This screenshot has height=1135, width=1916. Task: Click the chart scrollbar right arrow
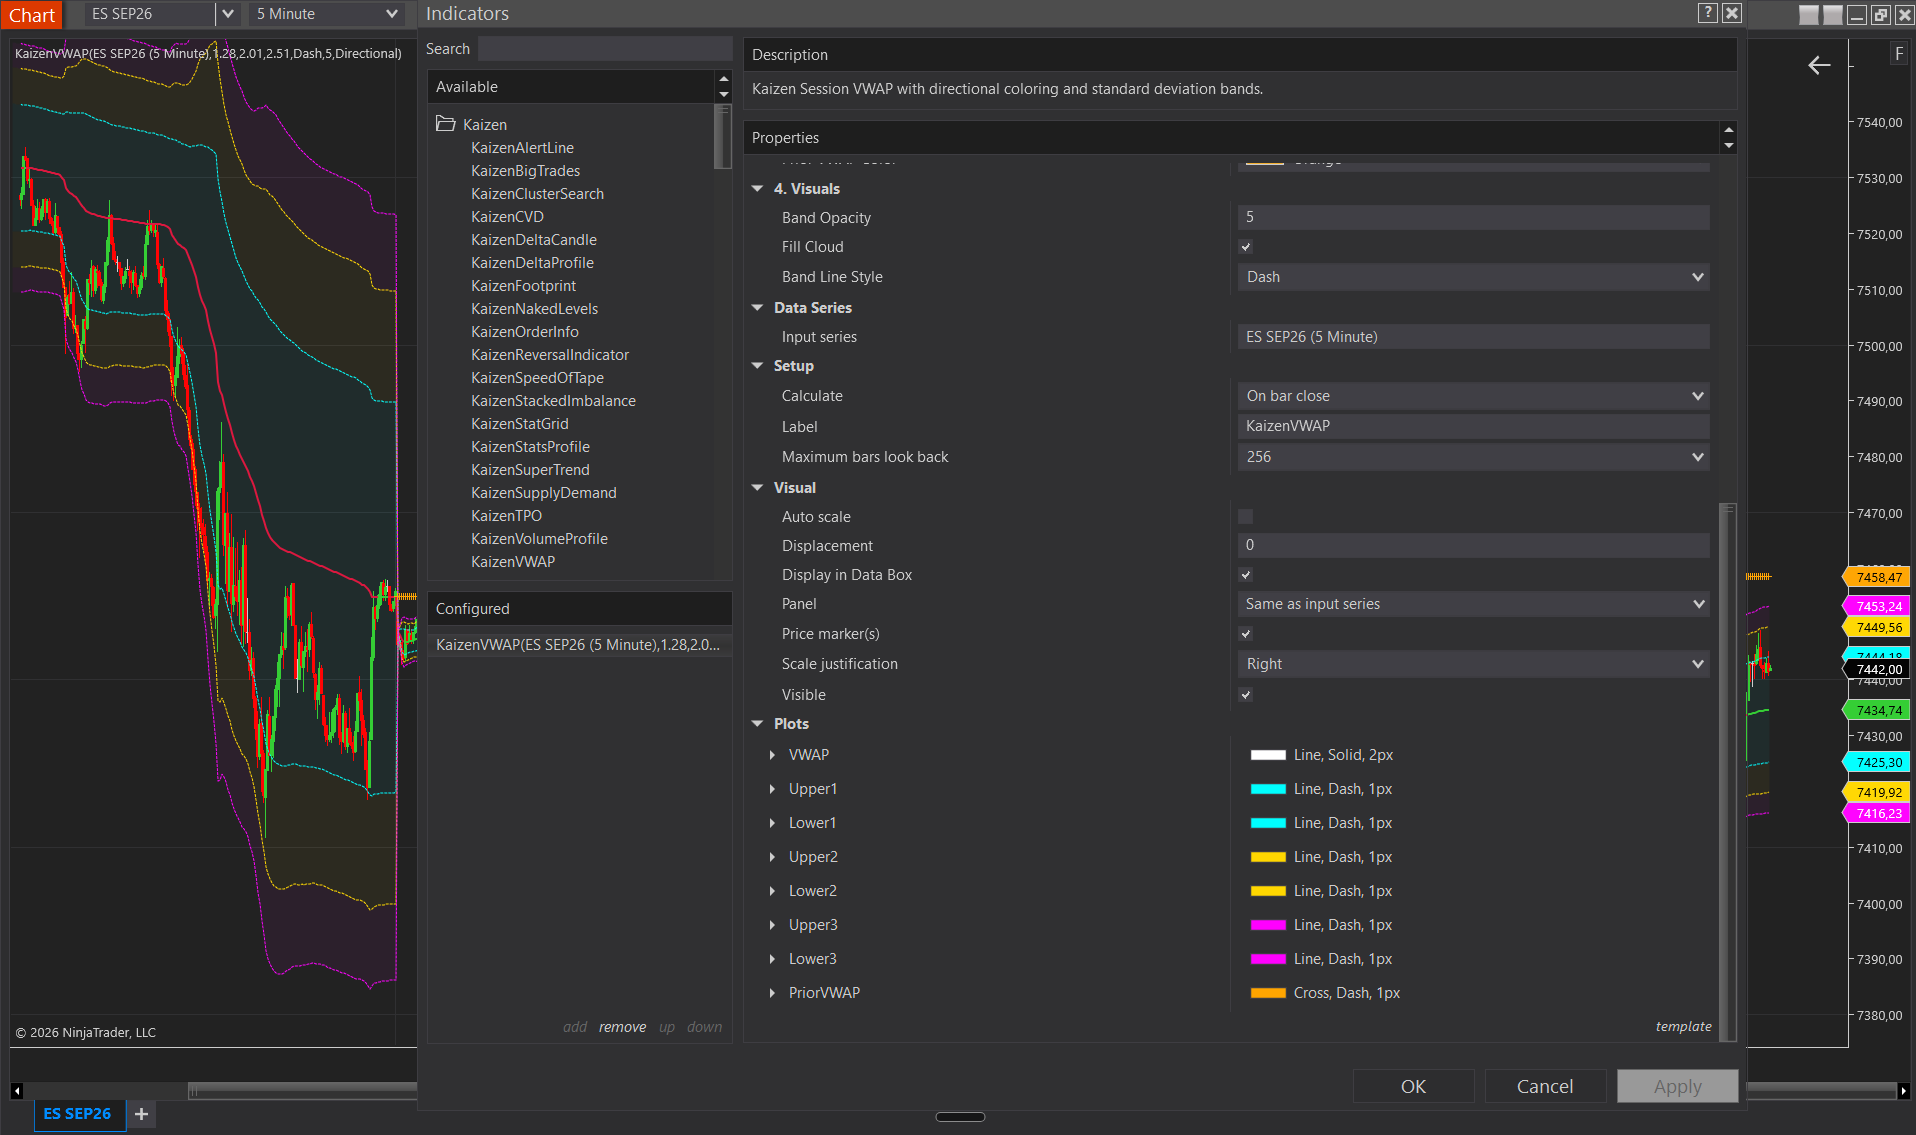(1903, 1090)
